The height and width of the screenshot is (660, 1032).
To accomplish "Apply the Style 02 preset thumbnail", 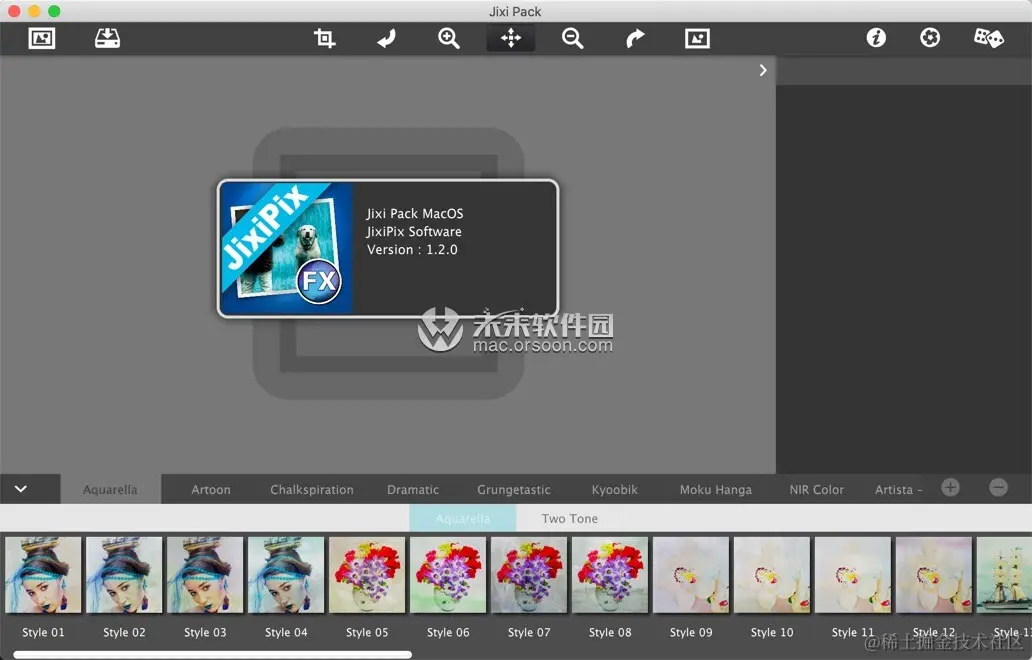I will pyautogui.click(x=124, y=575).
